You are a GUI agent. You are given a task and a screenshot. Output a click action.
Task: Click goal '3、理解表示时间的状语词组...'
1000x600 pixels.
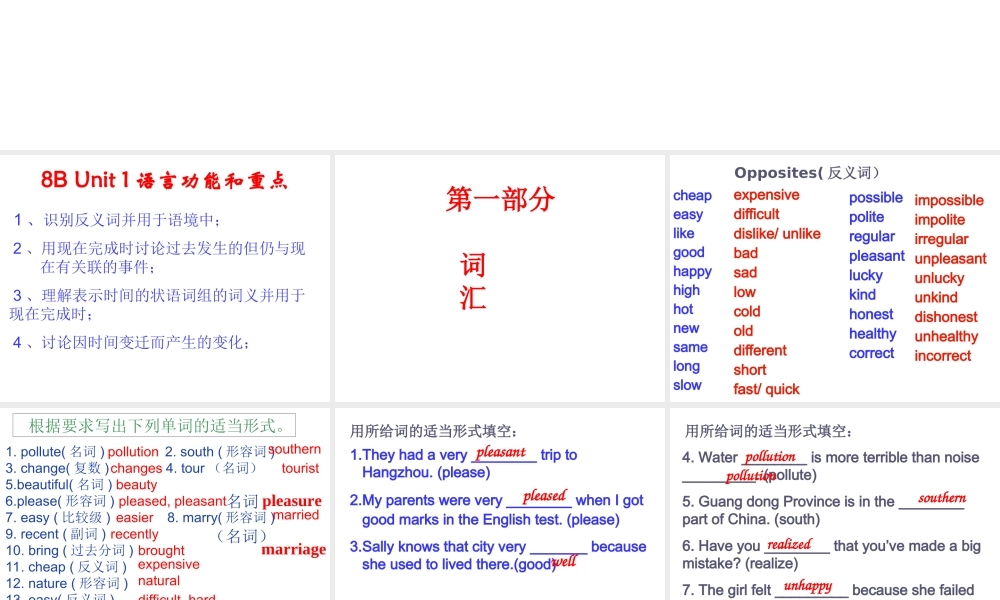point(158,305)
